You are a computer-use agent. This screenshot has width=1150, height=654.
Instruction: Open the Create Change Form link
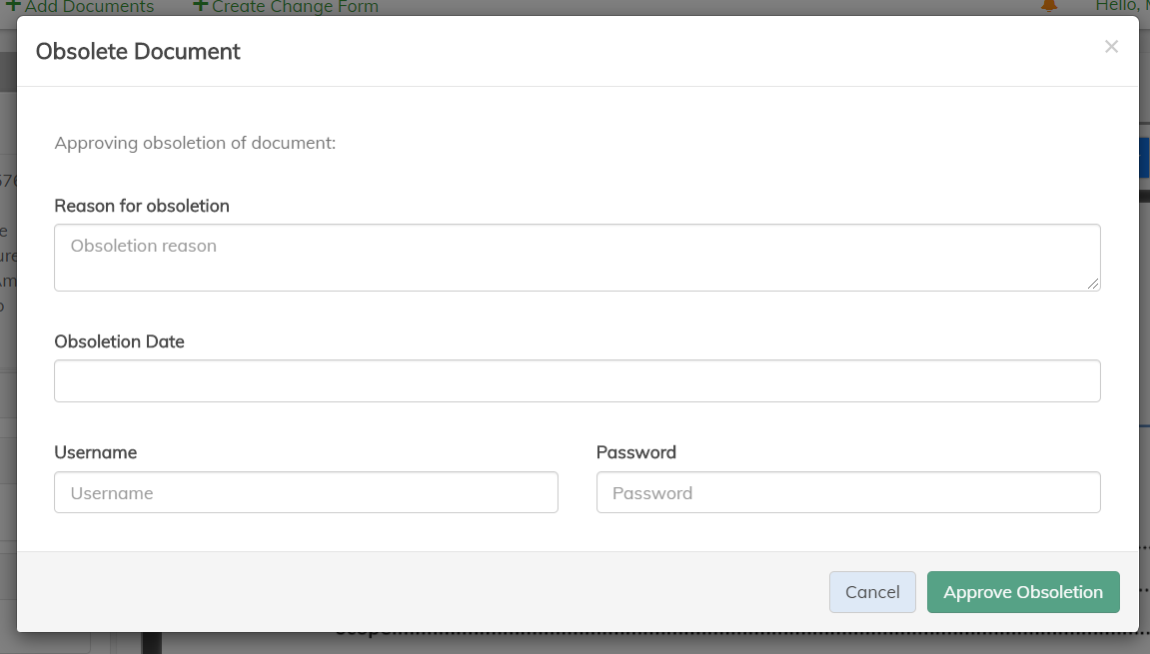pyautogui.click(x=295, y=7)
